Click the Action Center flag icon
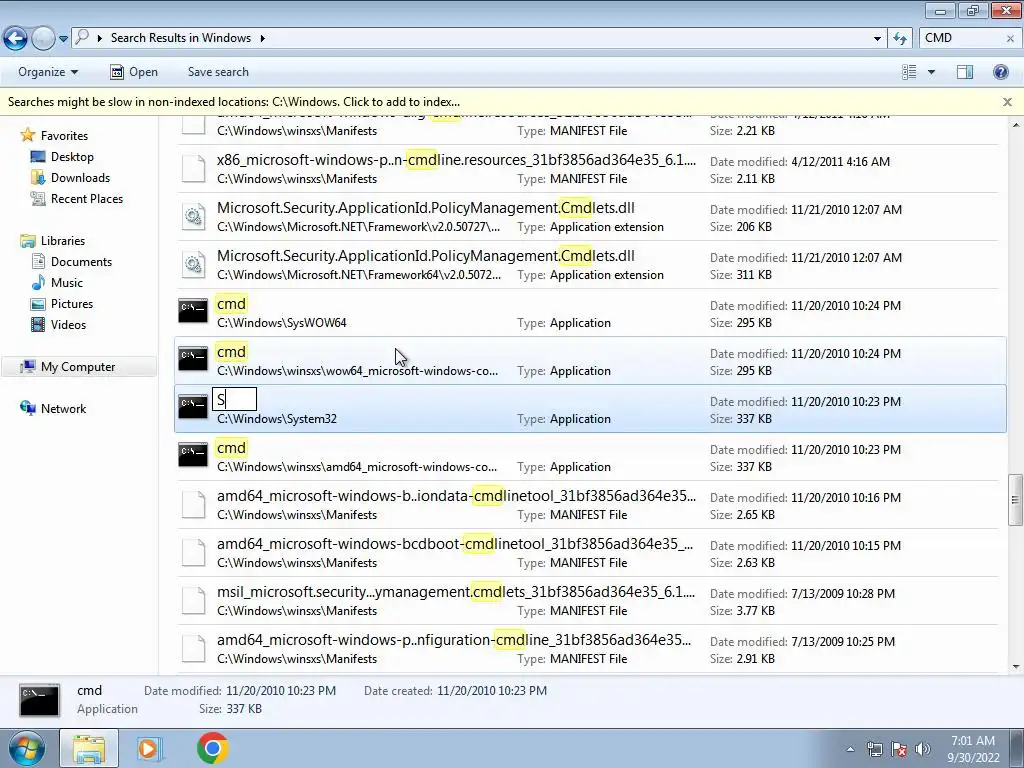This screenshot has width=1024, height=768. click(899, 749)
